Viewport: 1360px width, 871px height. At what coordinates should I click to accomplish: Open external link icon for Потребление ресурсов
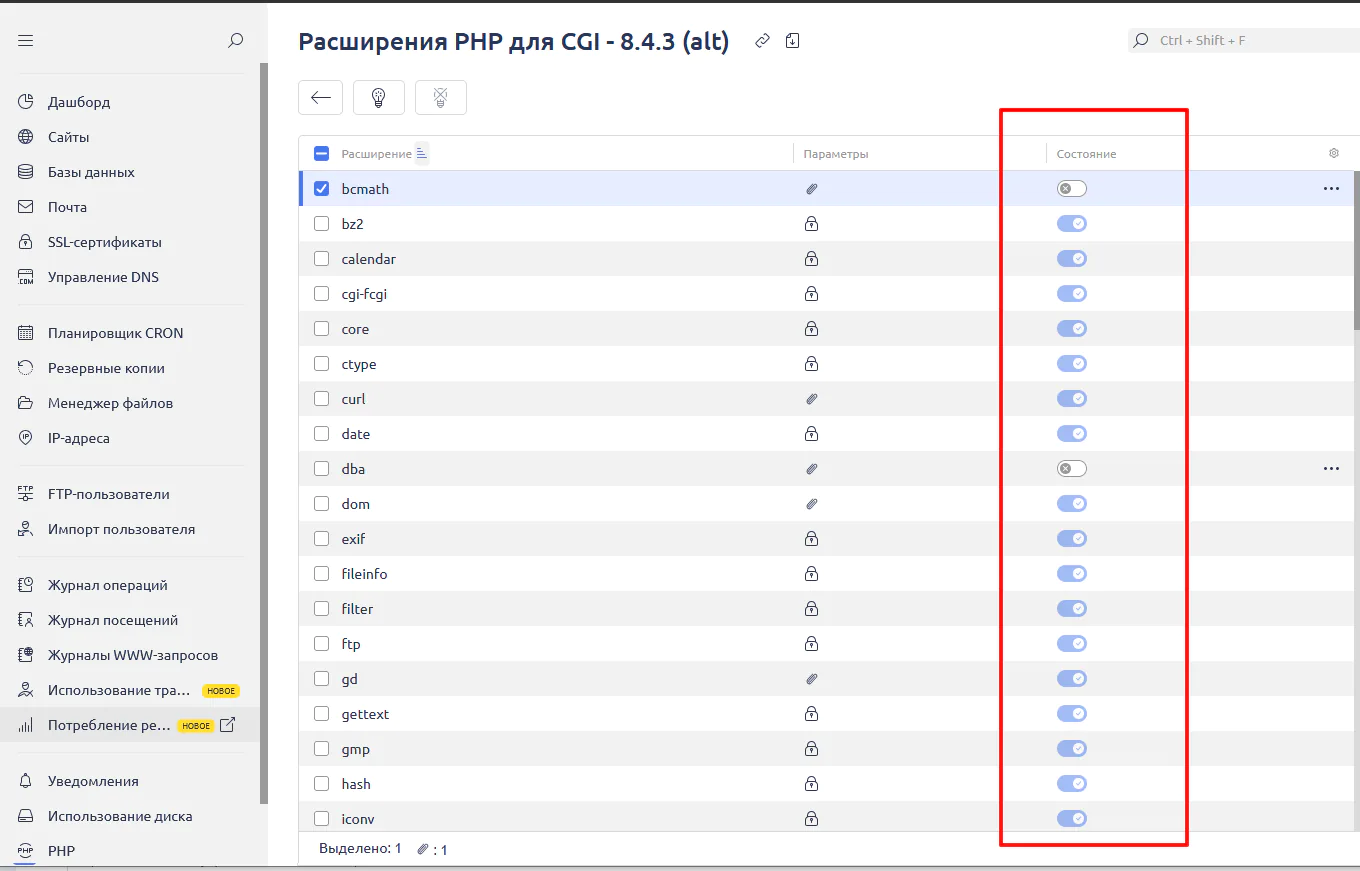click(x=227, y=725)
